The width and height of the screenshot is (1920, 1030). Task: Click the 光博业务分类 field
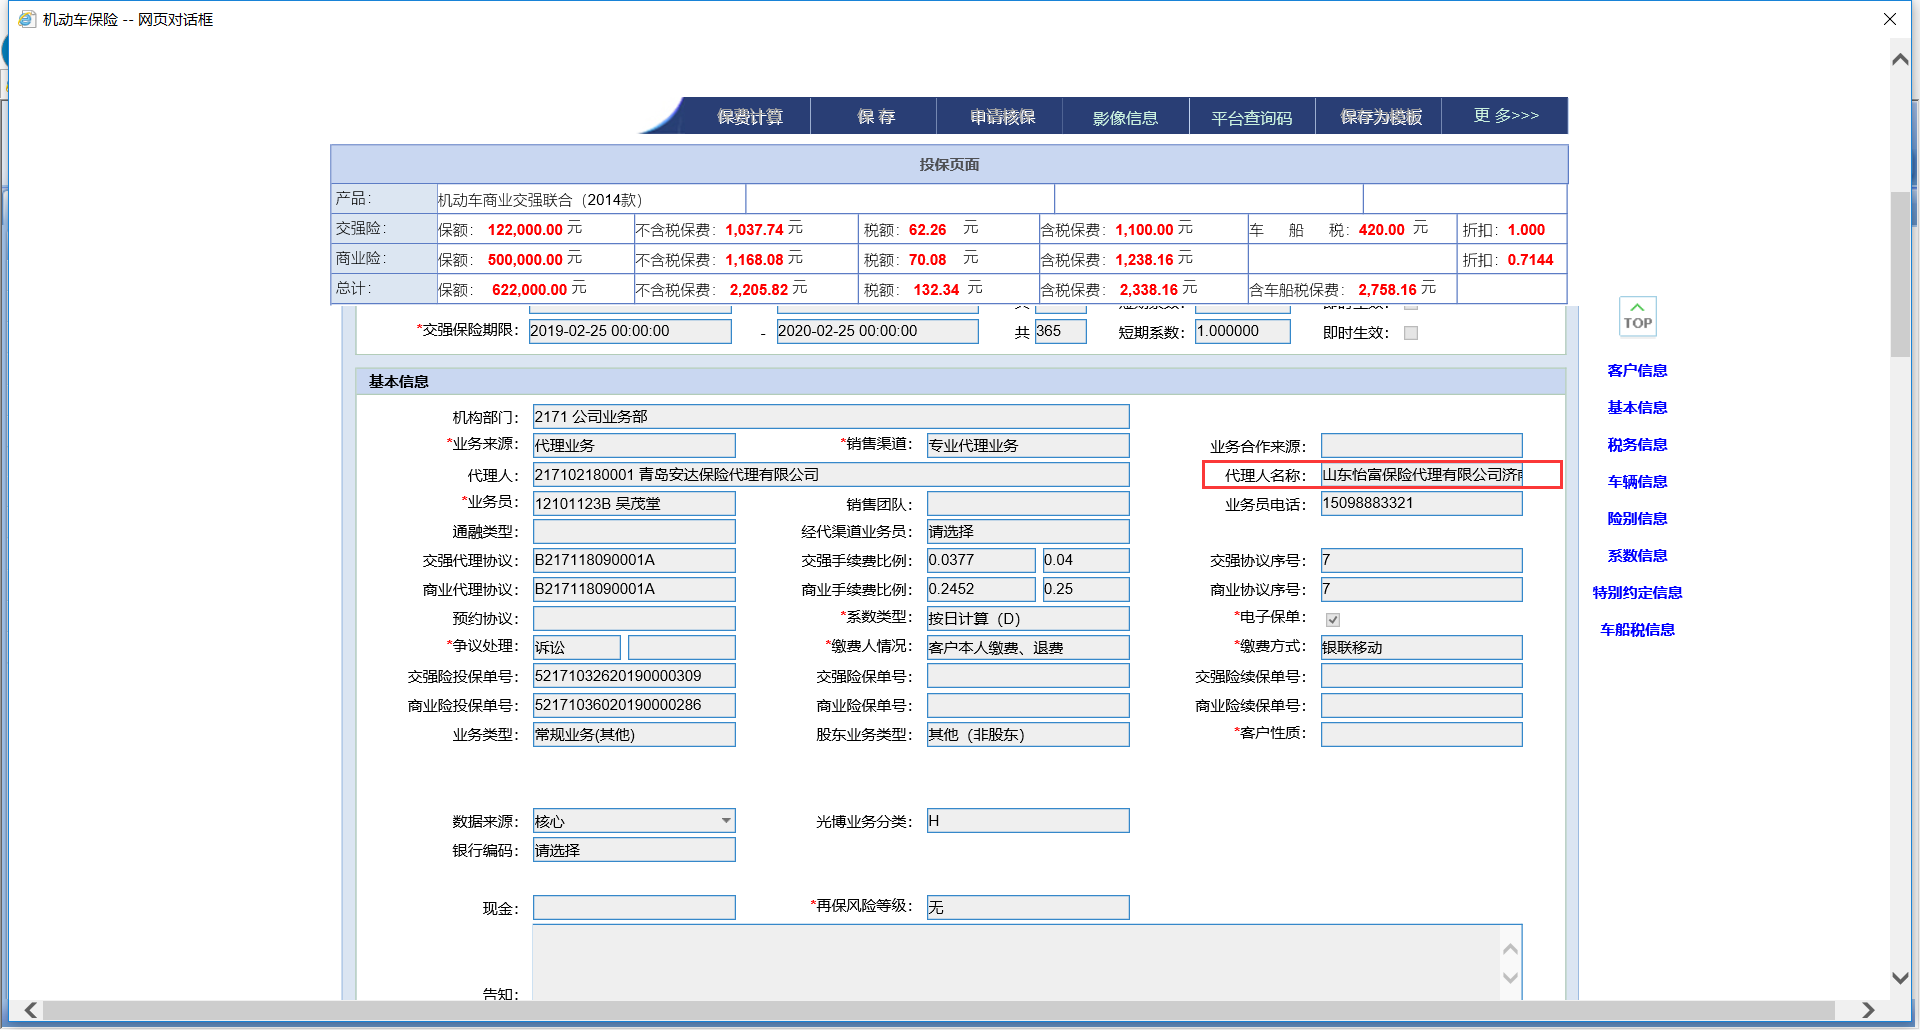1028,821
